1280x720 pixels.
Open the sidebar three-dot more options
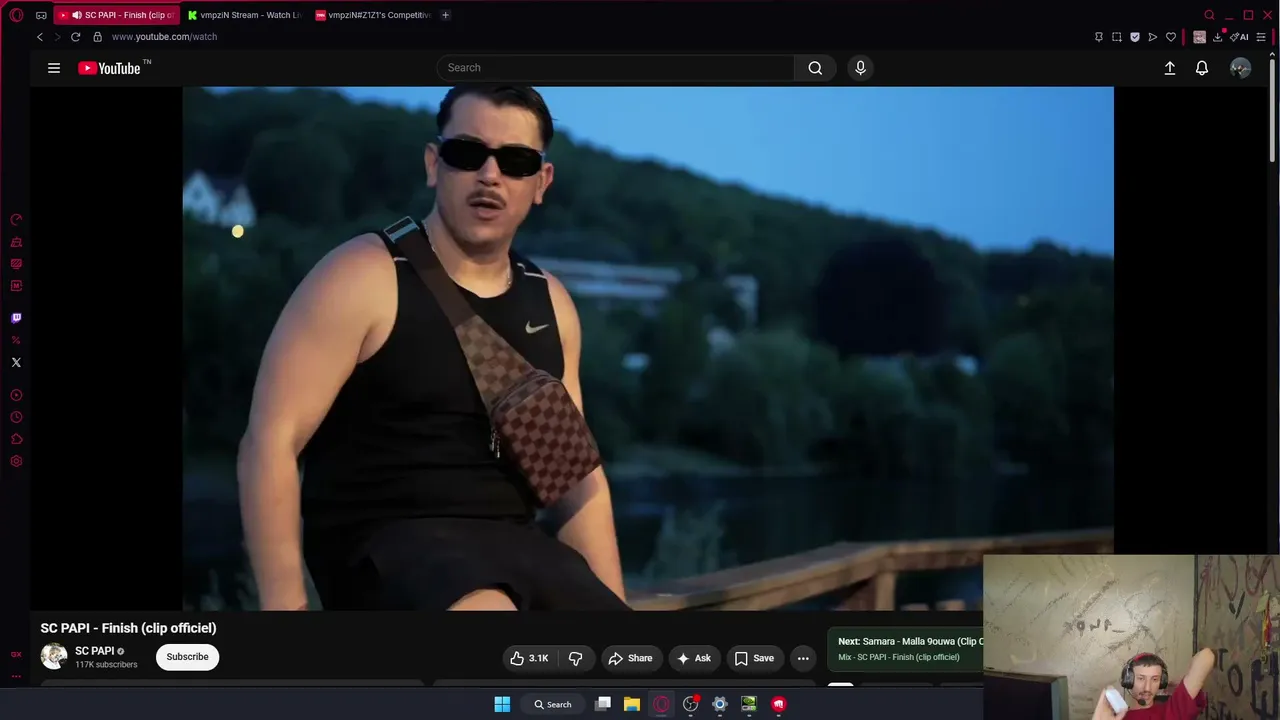coord(16,676)
